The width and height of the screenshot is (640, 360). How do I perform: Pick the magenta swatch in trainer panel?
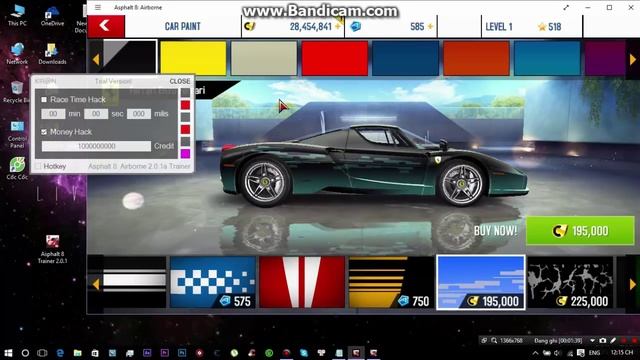click(185, 153)
